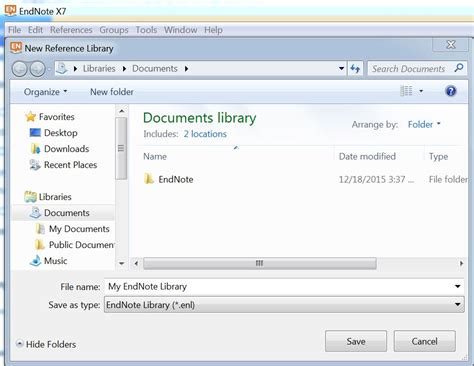The width and height of the screenshot is (474, 366).
Task: Click the navigation pane vertical scrollbar thumb
Action: point(121,148)
